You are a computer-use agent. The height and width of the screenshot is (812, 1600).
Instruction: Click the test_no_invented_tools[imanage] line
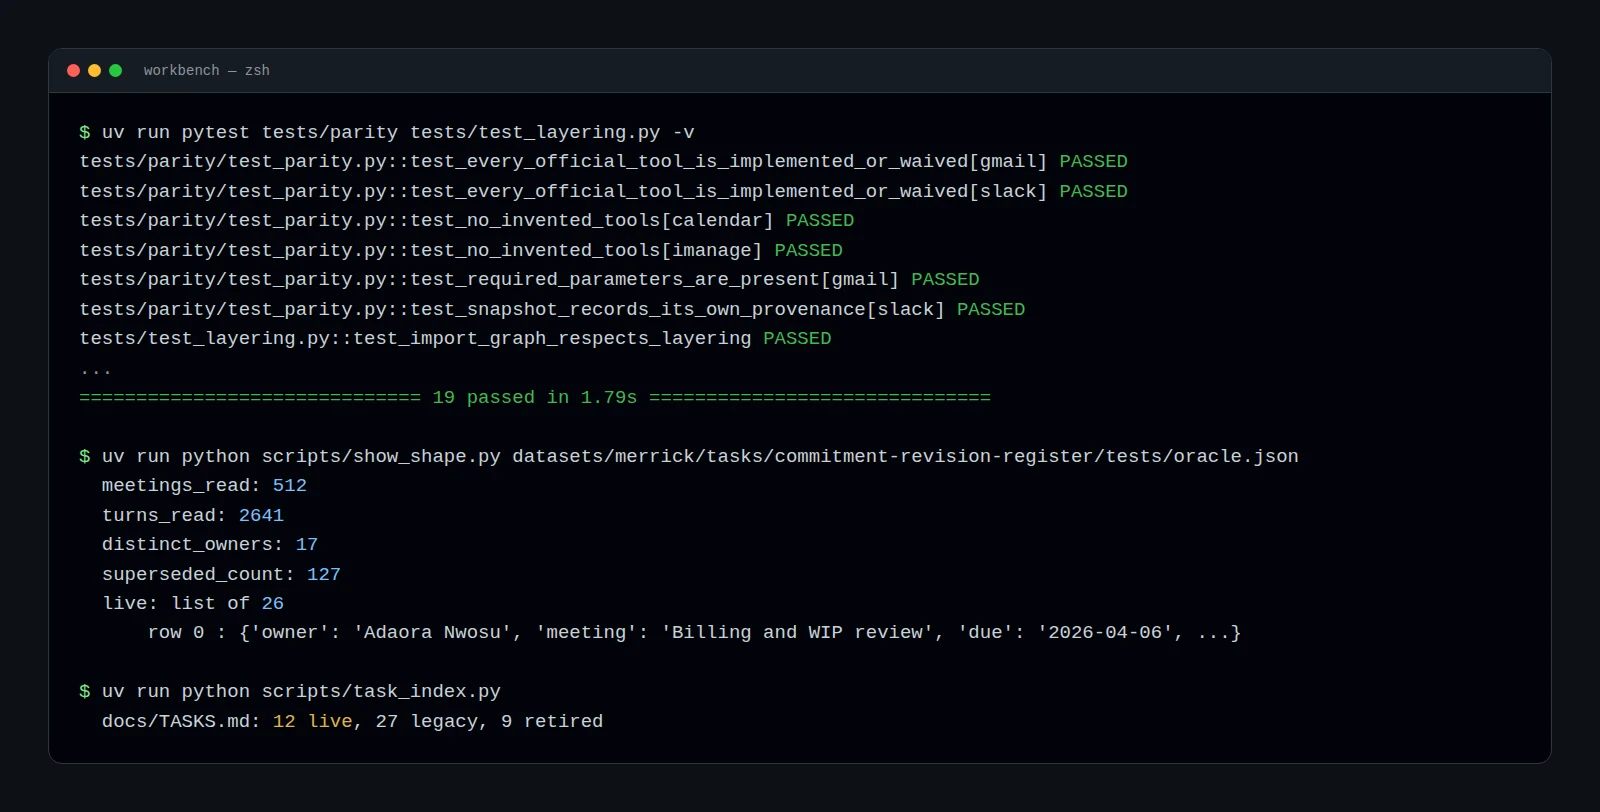pyautogui.click(x=461, y=251)
